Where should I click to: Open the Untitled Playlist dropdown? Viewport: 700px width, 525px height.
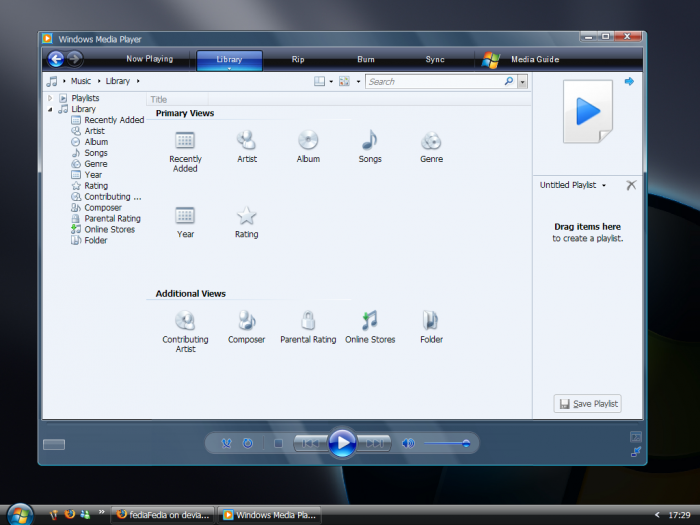[x=574, y=185]
